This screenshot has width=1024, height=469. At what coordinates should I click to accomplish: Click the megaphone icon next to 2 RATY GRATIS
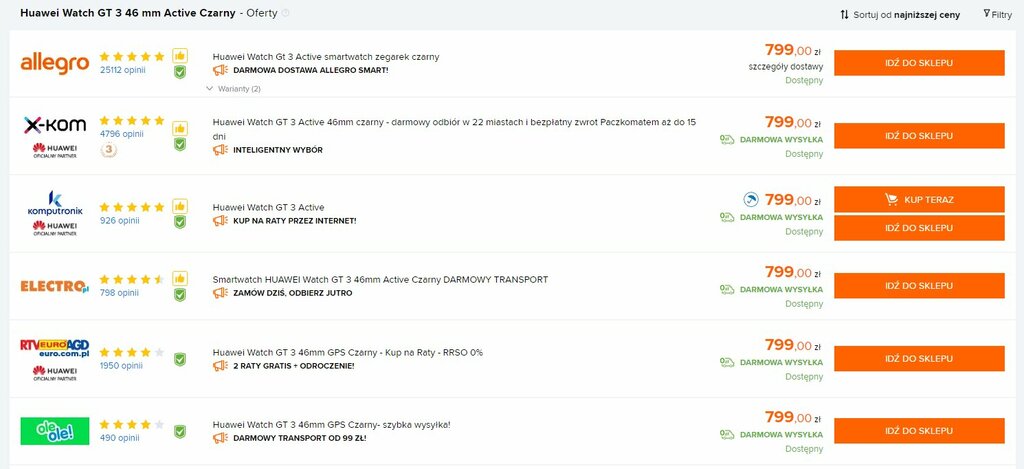(x=220, y=366)
